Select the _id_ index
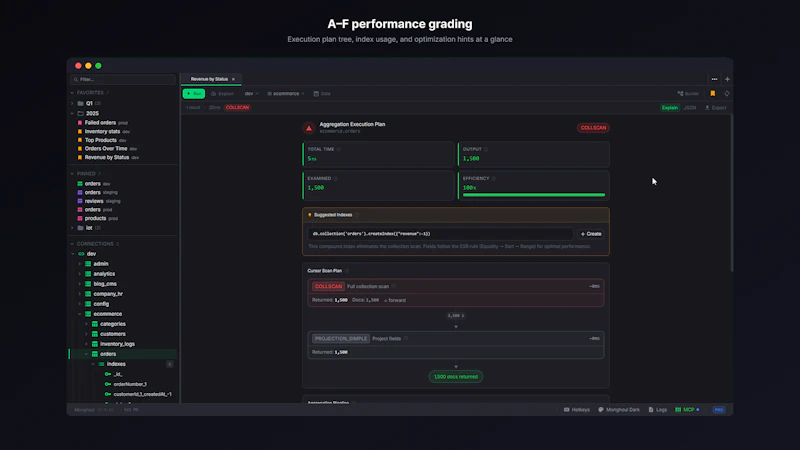 pos(117,374)
